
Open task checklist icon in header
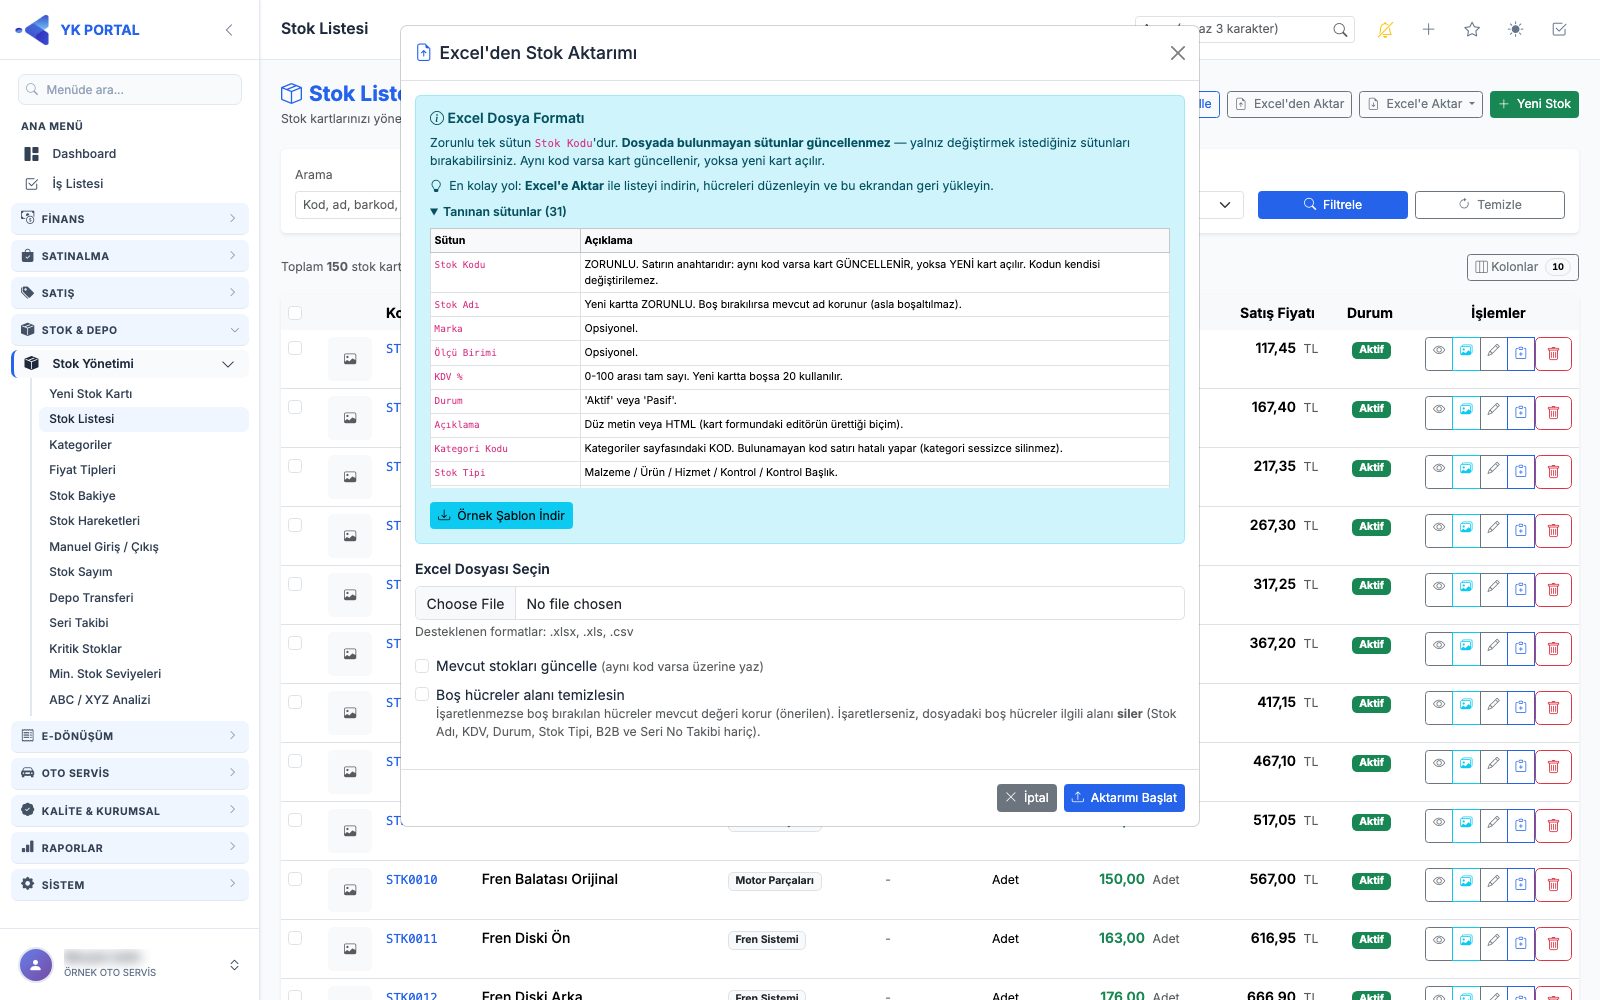click(1559, 30)
